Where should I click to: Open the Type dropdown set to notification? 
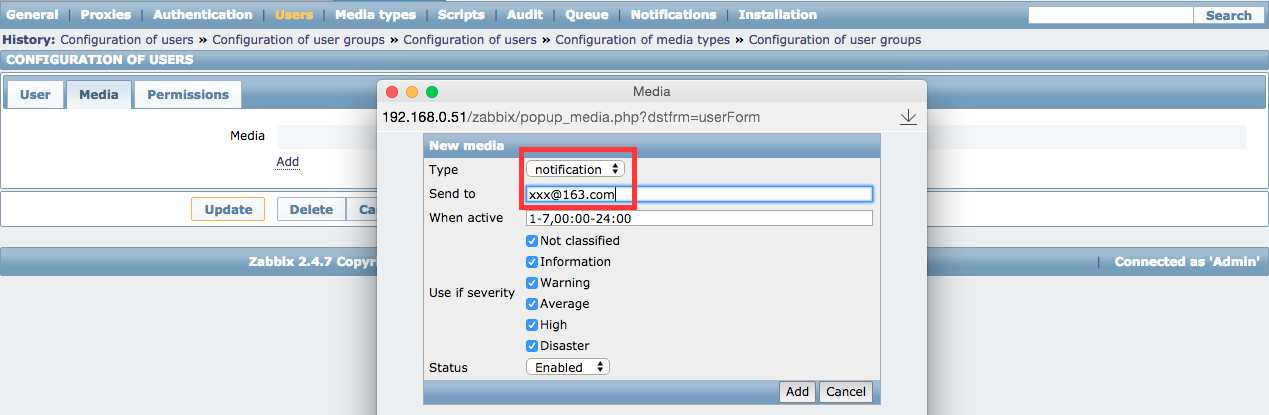(x=575, y=169)
